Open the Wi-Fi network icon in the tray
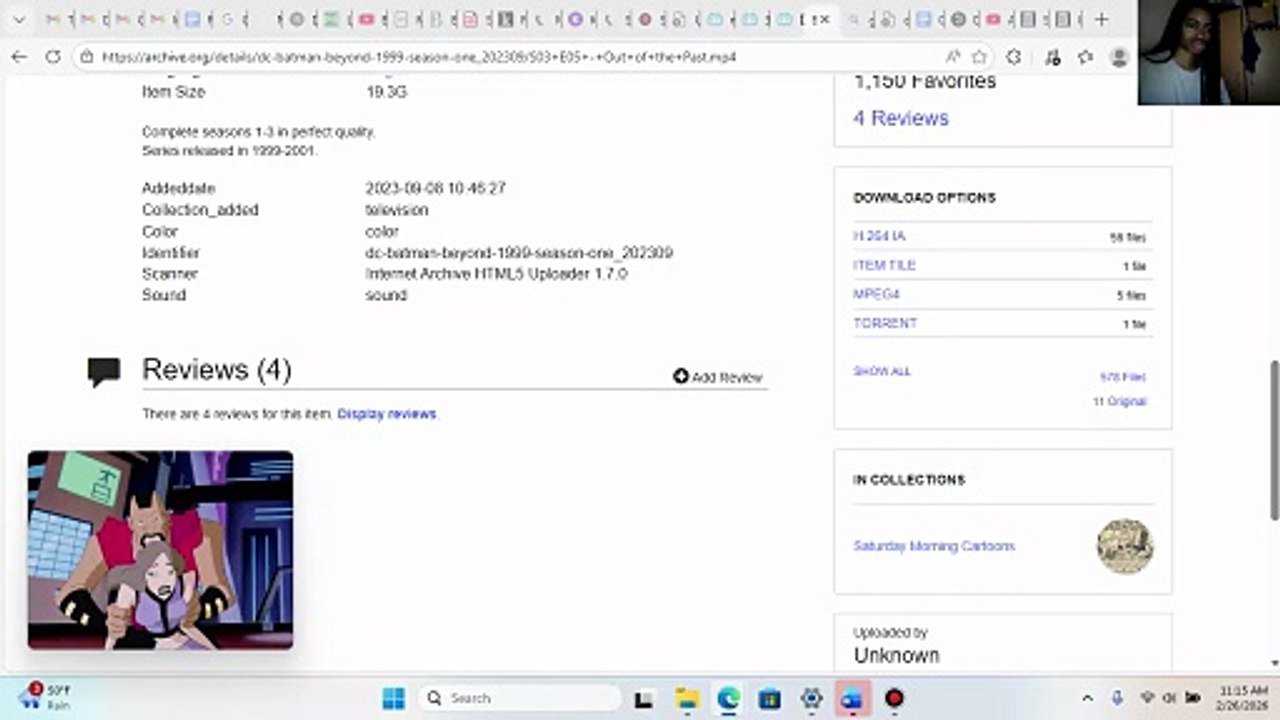 (1148, 698)
